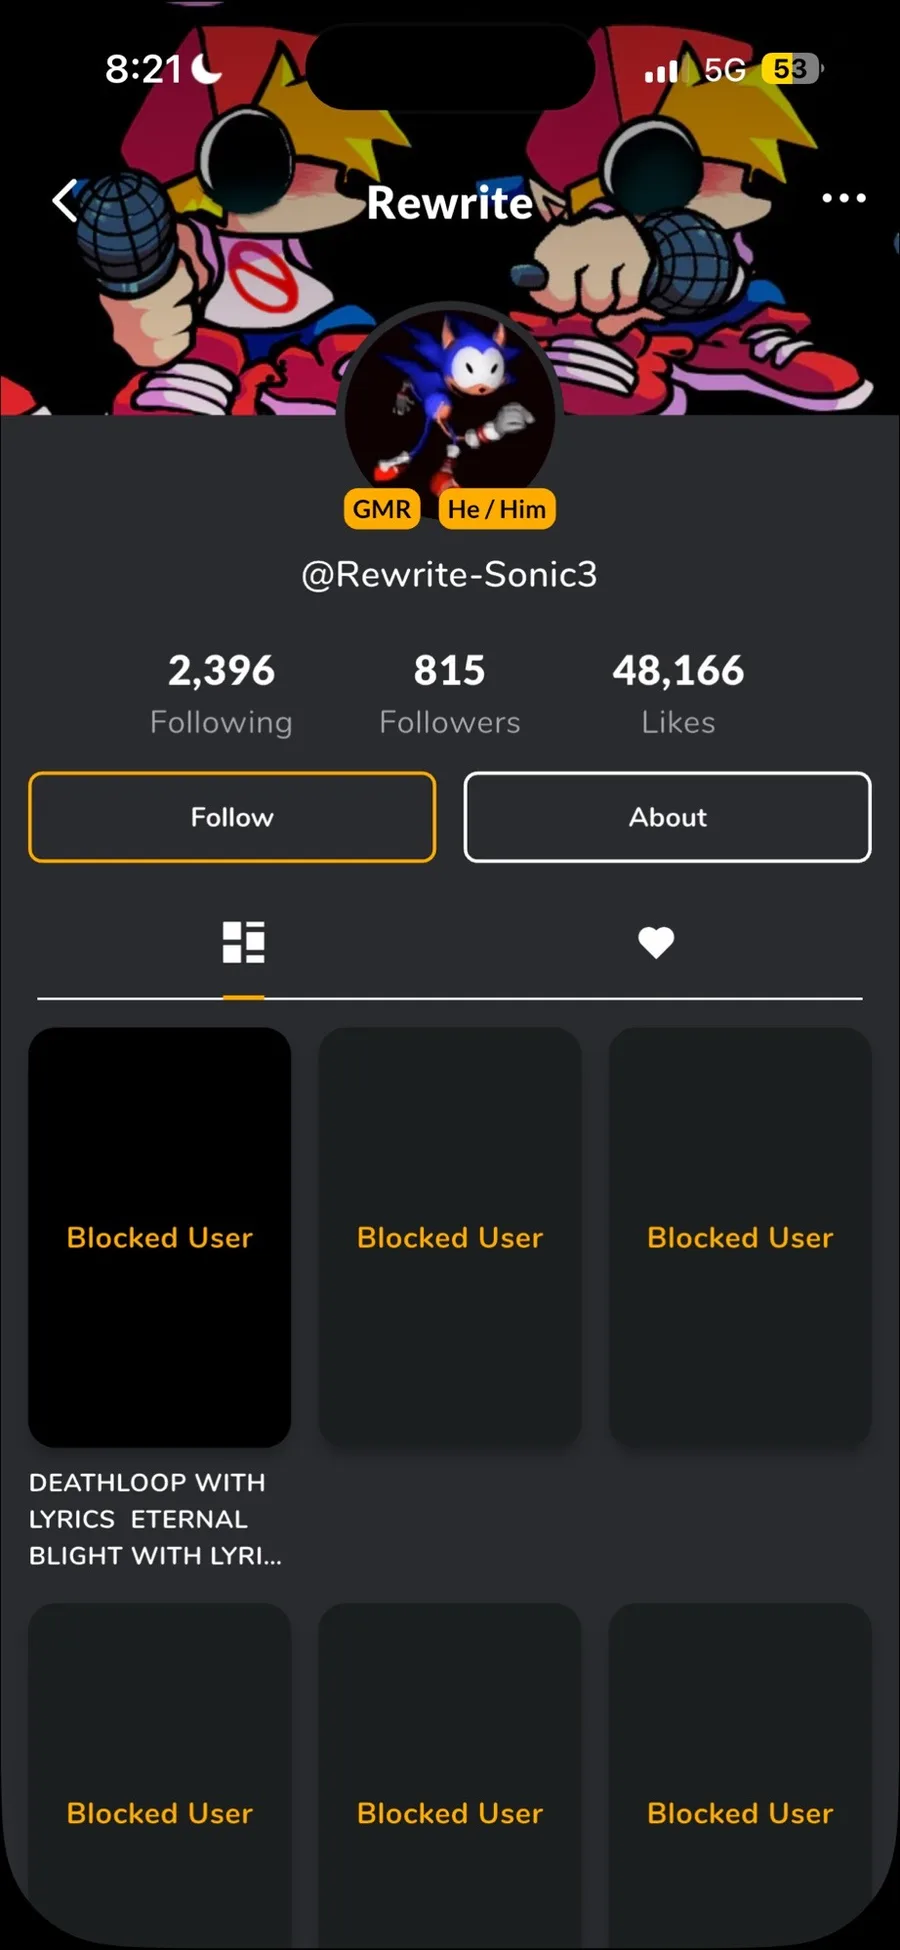Screen dimensions: 900x1950
Task: Switch to the liked posts heart tab
Action: 656,942
